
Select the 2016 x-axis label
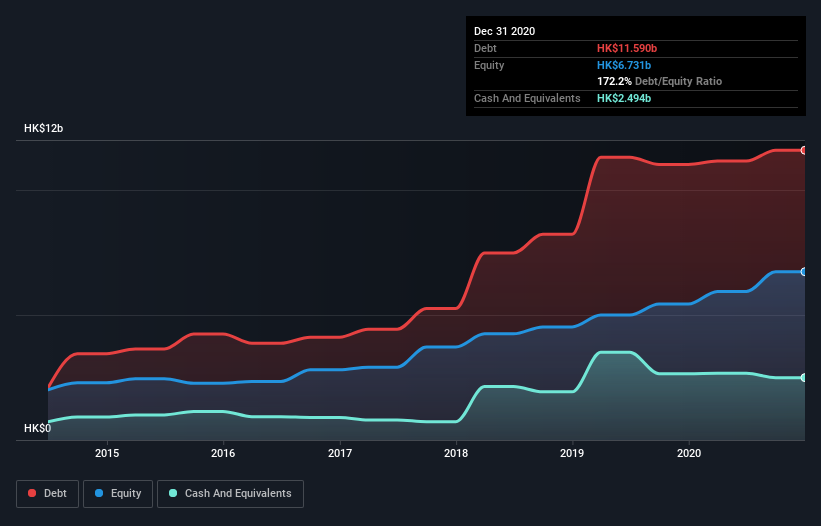point(223,453)
